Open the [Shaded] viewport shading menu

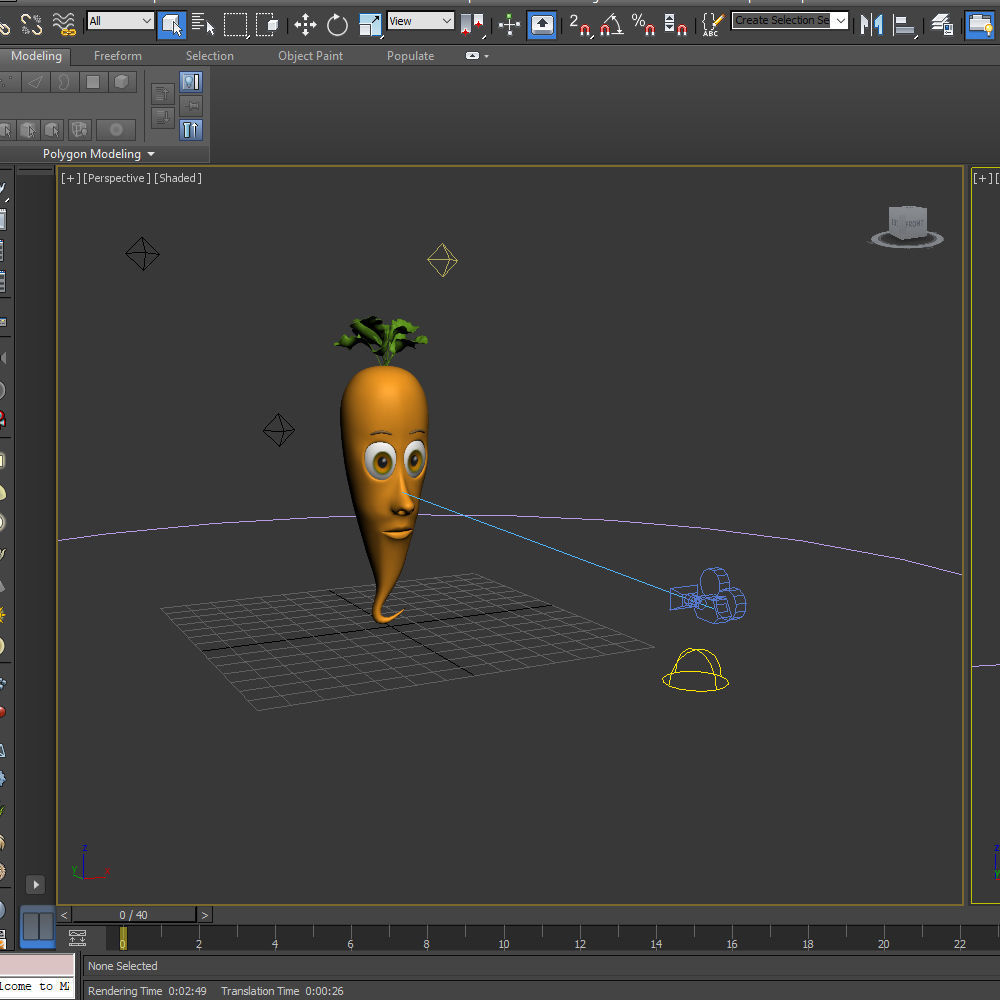178,178
